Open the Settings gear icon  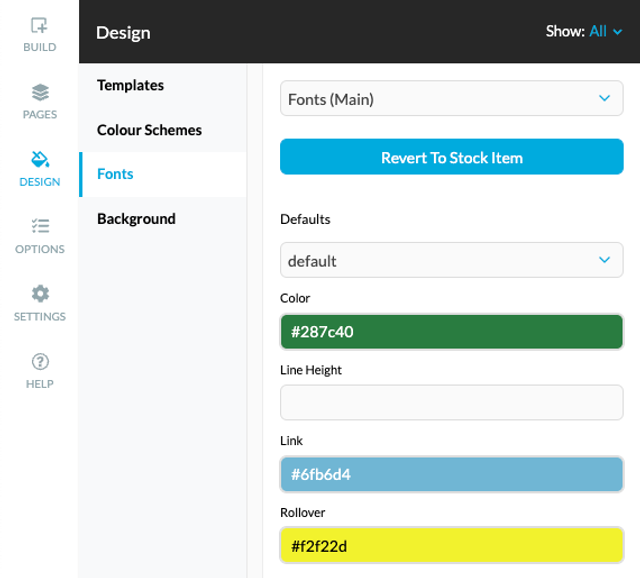click(x=40, y=293)
